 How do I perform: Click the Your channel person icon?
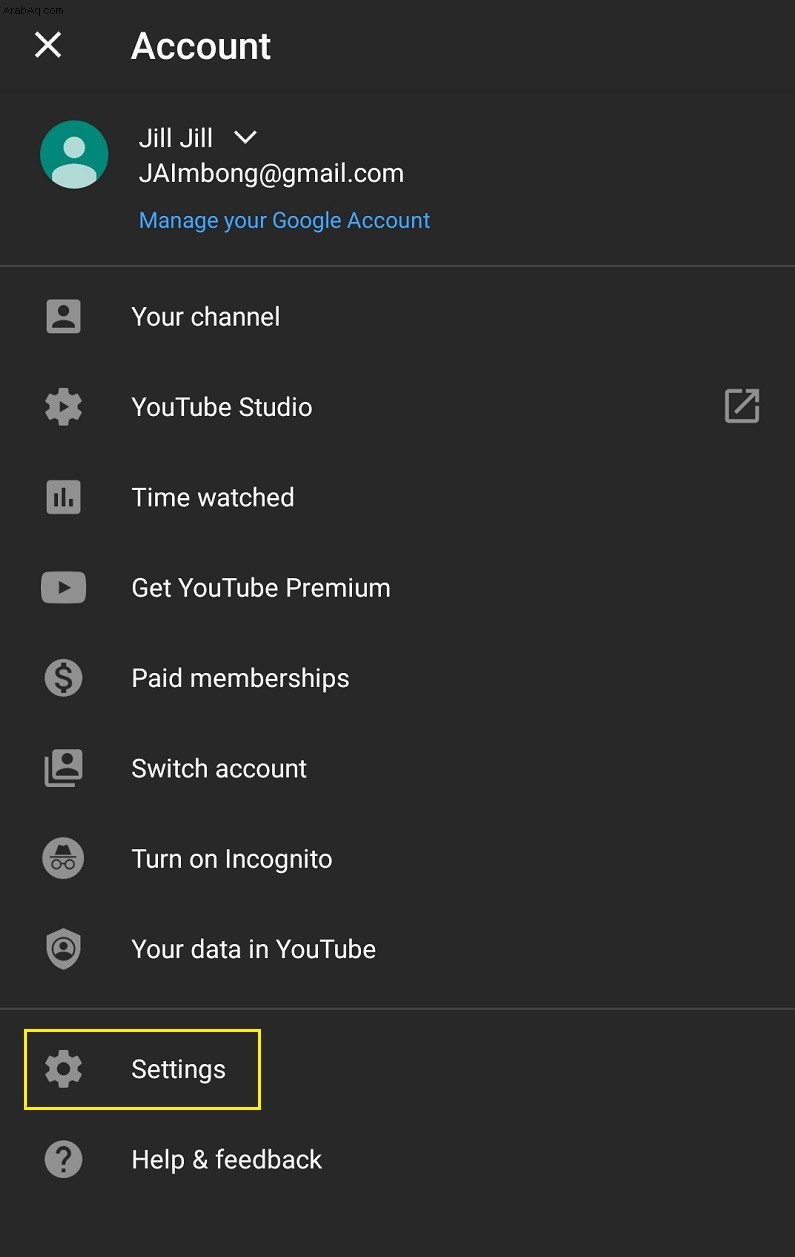[64, 317]
